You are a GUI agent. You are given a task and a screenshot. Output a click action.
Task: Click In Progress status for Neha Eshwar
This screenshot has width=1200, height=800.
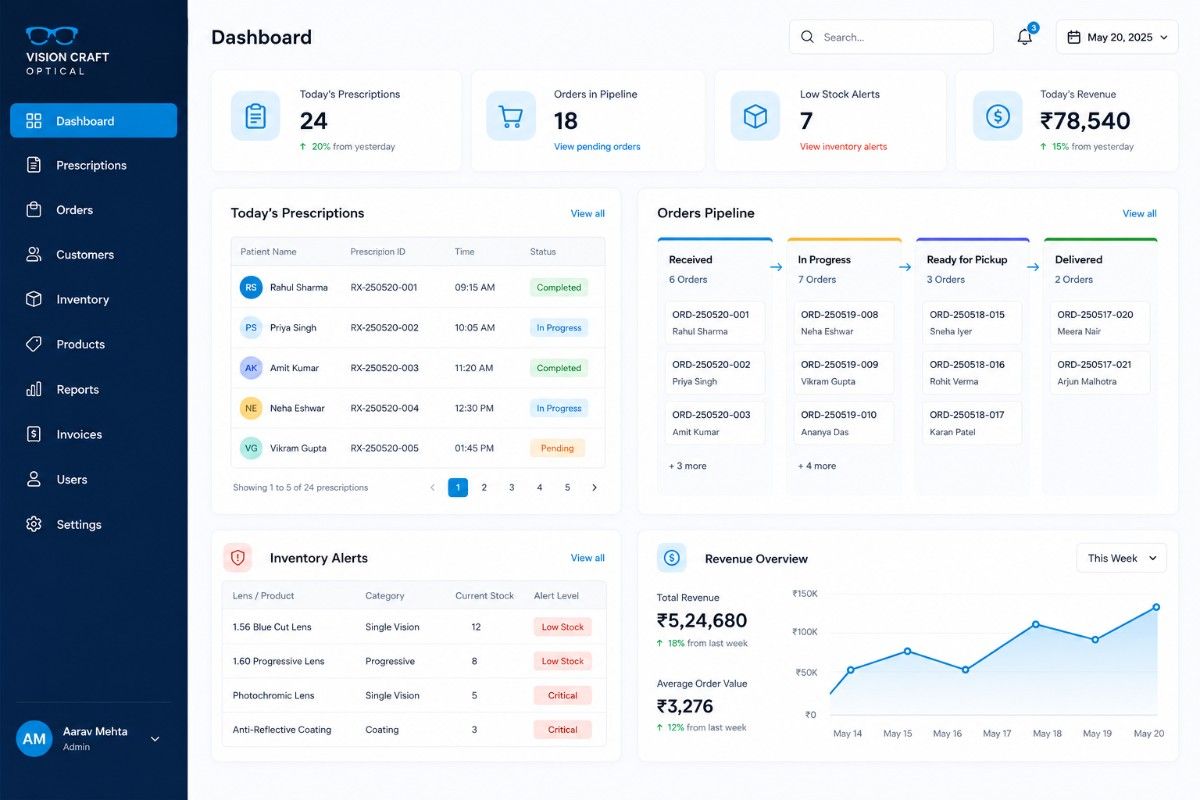558,408
